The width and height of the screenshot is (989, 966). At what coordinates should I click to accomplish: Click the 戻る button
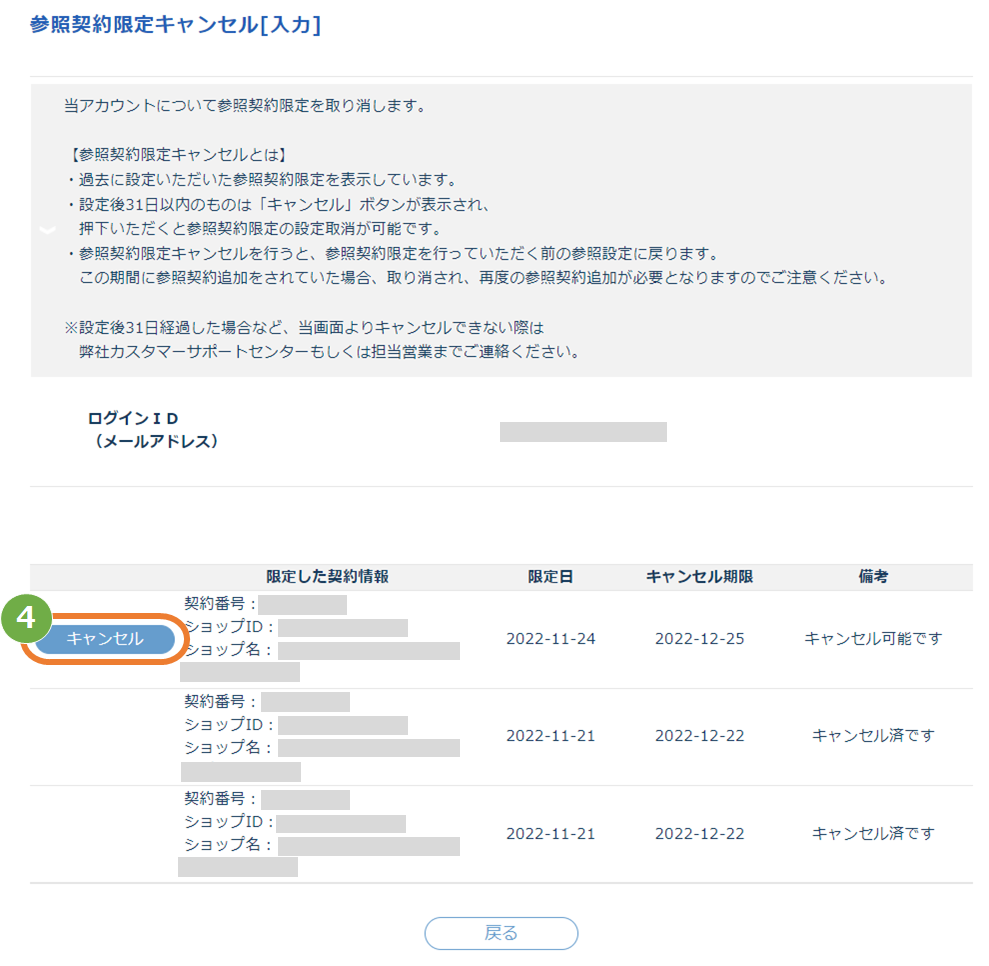pos(501,933)
